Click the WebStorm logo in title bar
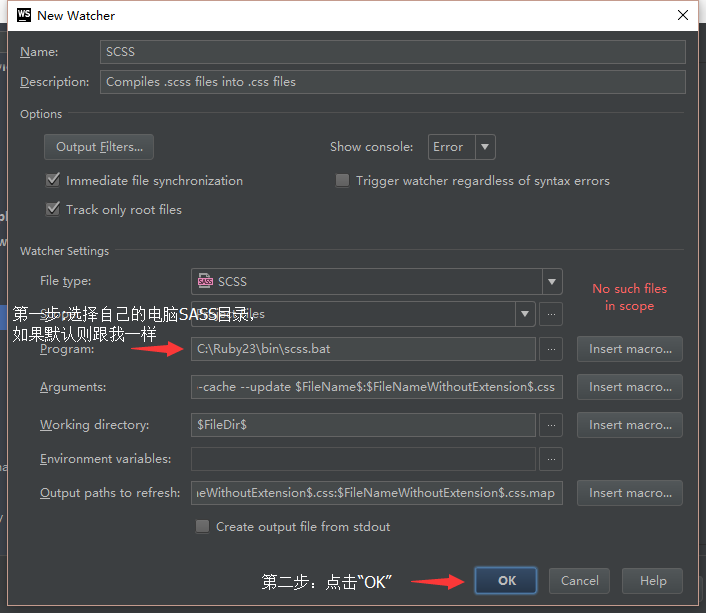The width and height of the screenshot is (706, 613). click(23, 15)
